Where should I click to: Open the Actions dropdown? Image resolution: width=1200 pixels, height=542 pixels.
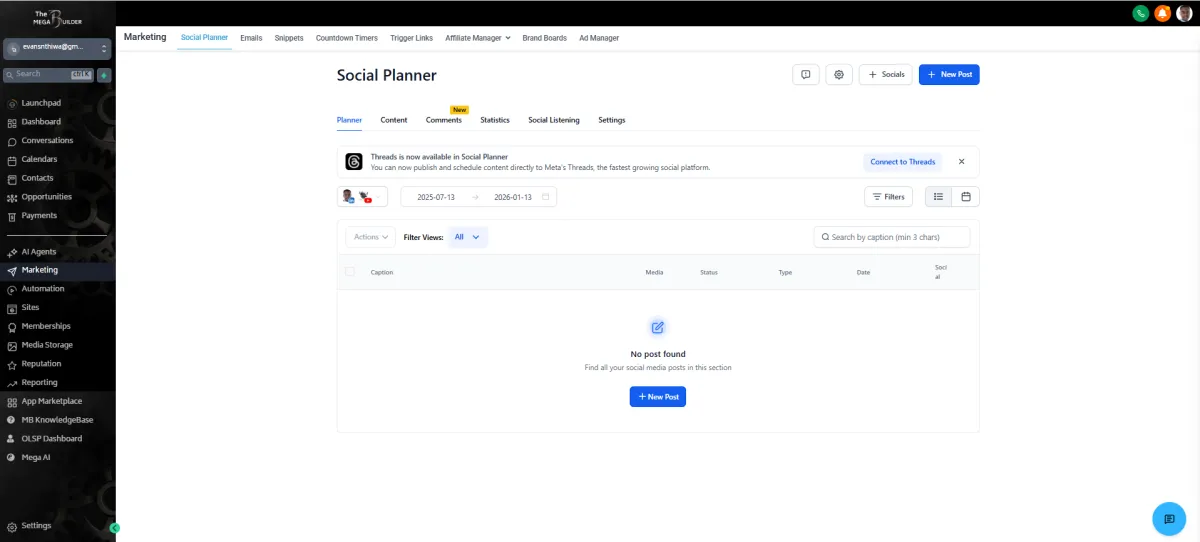[x=371, y=237]
